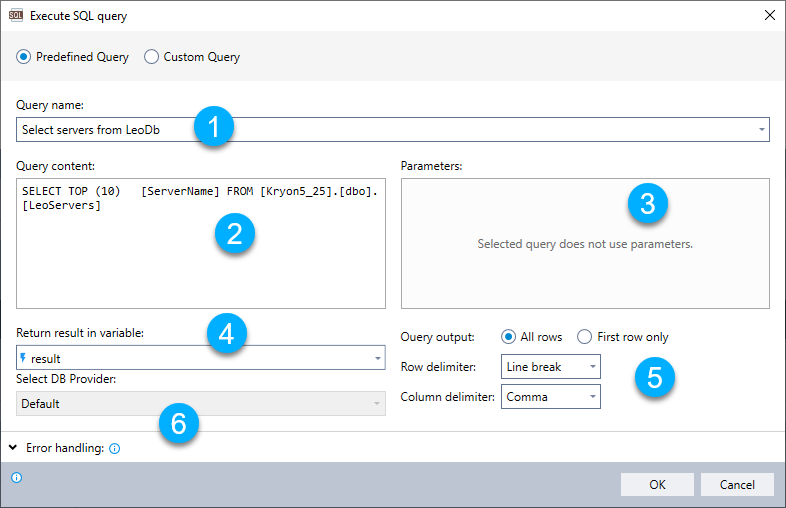Click the blue number 1 callout badge
This screenshot has height=508, width=786.
point(212,129)
